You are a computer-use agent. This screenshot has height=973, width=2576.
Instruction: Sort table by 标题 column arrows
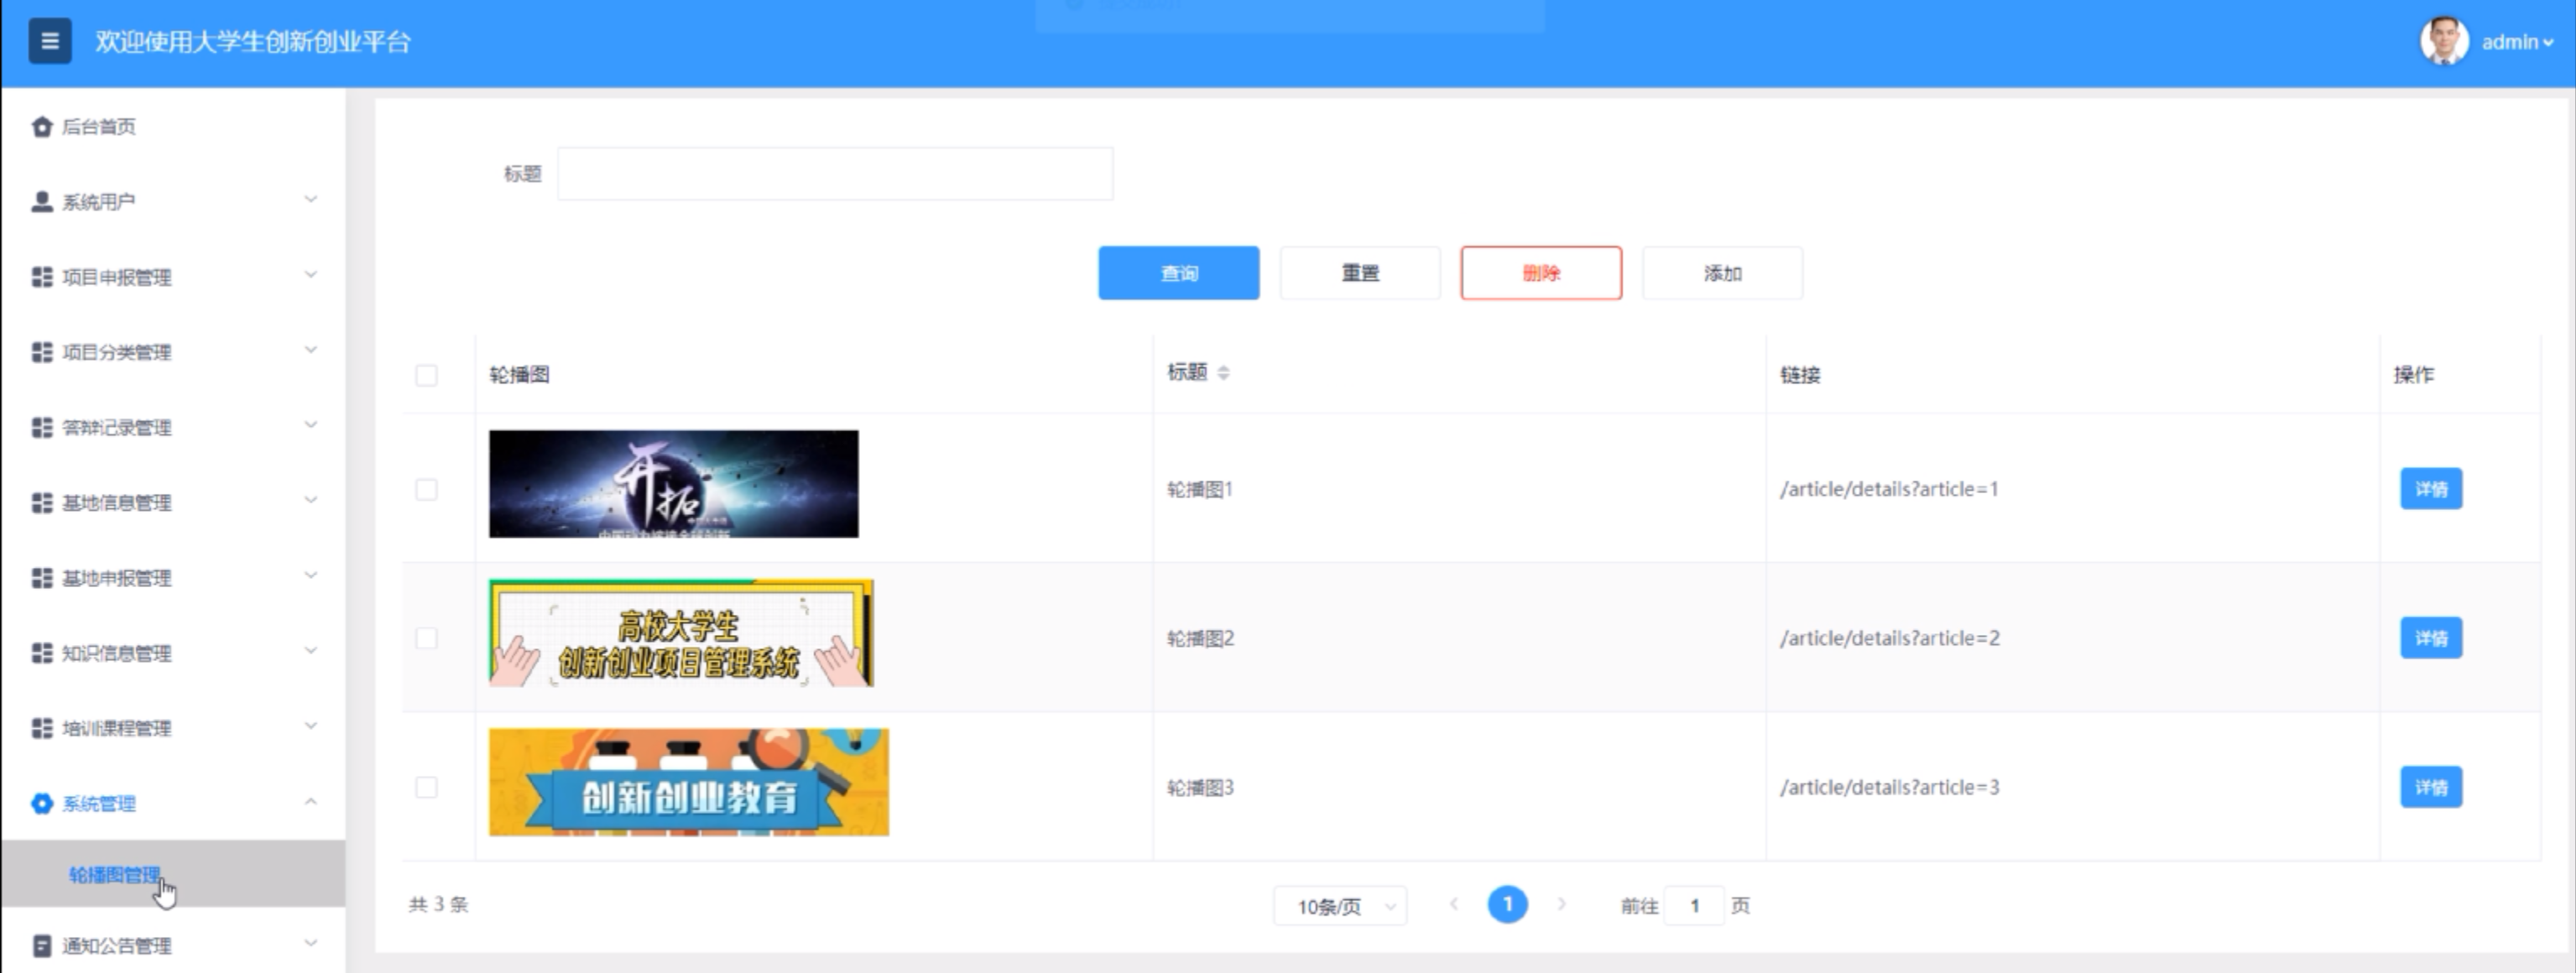pos(1223,373)
